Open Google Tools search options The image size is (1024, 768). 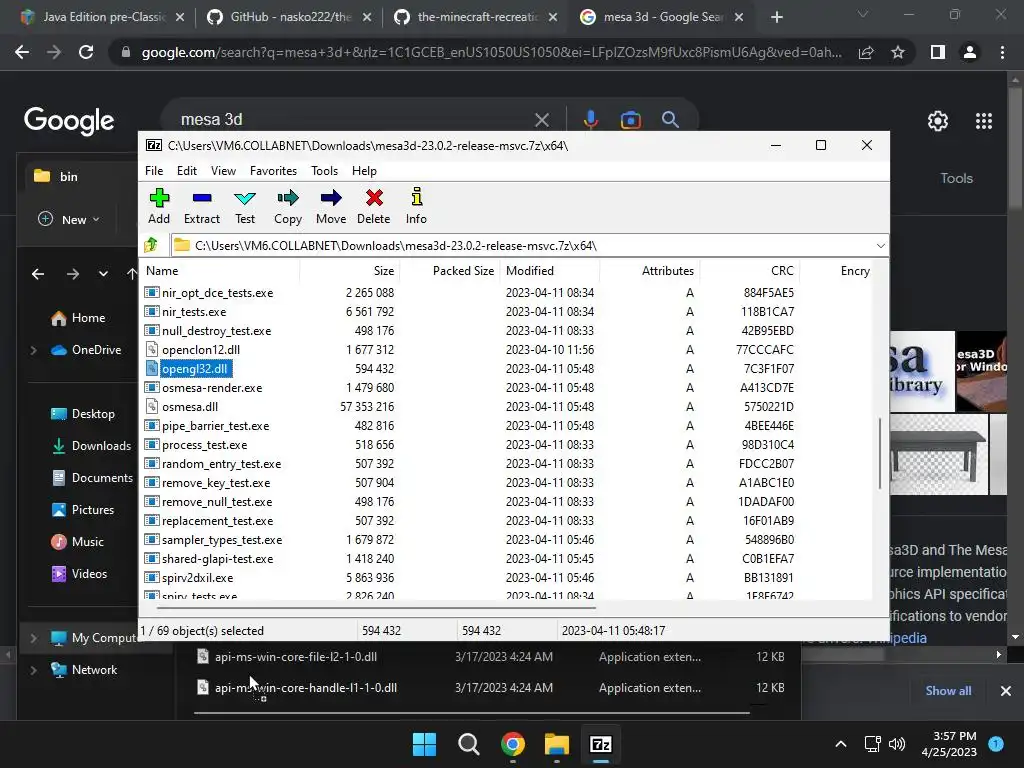(956, 178)
